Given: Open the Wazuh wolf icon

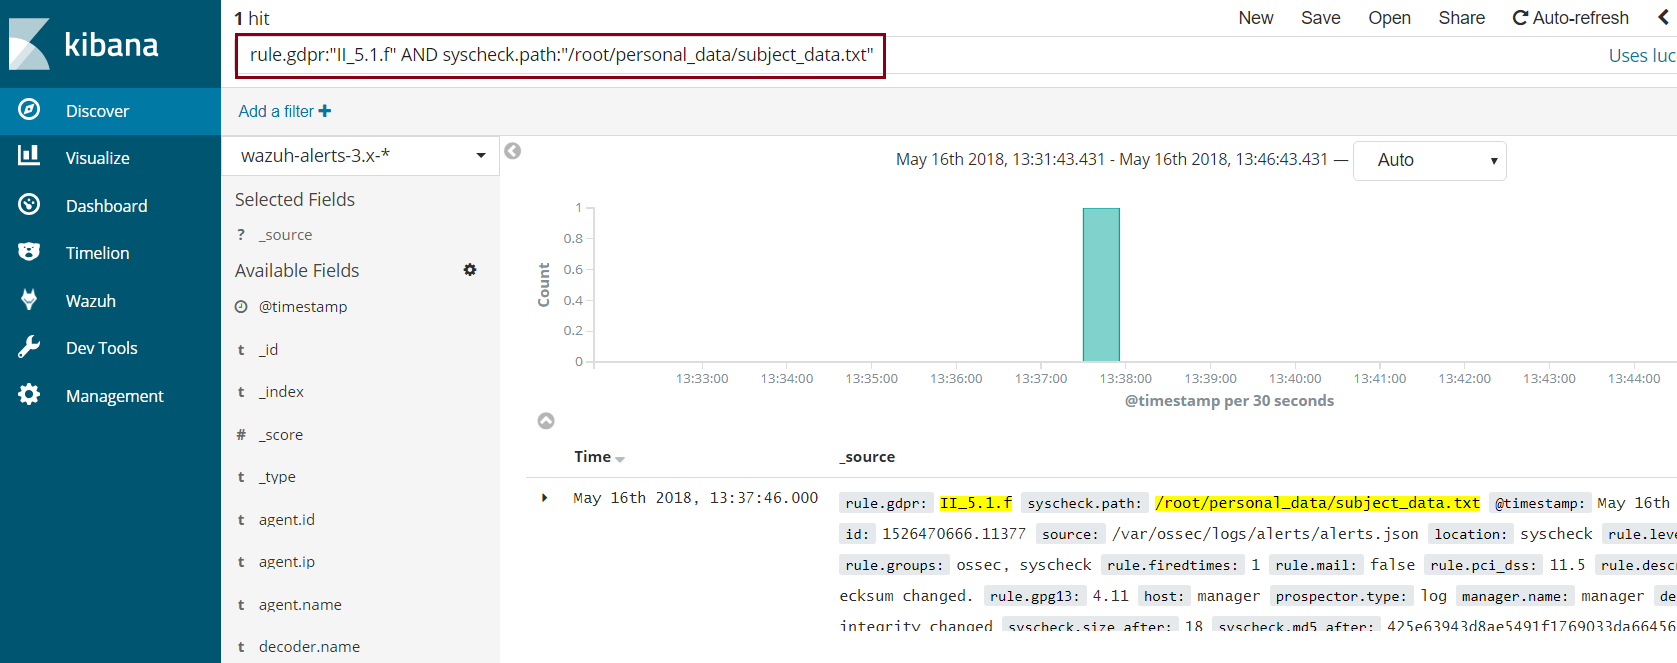Looking at the screenshot, I should tap(29, 299).
